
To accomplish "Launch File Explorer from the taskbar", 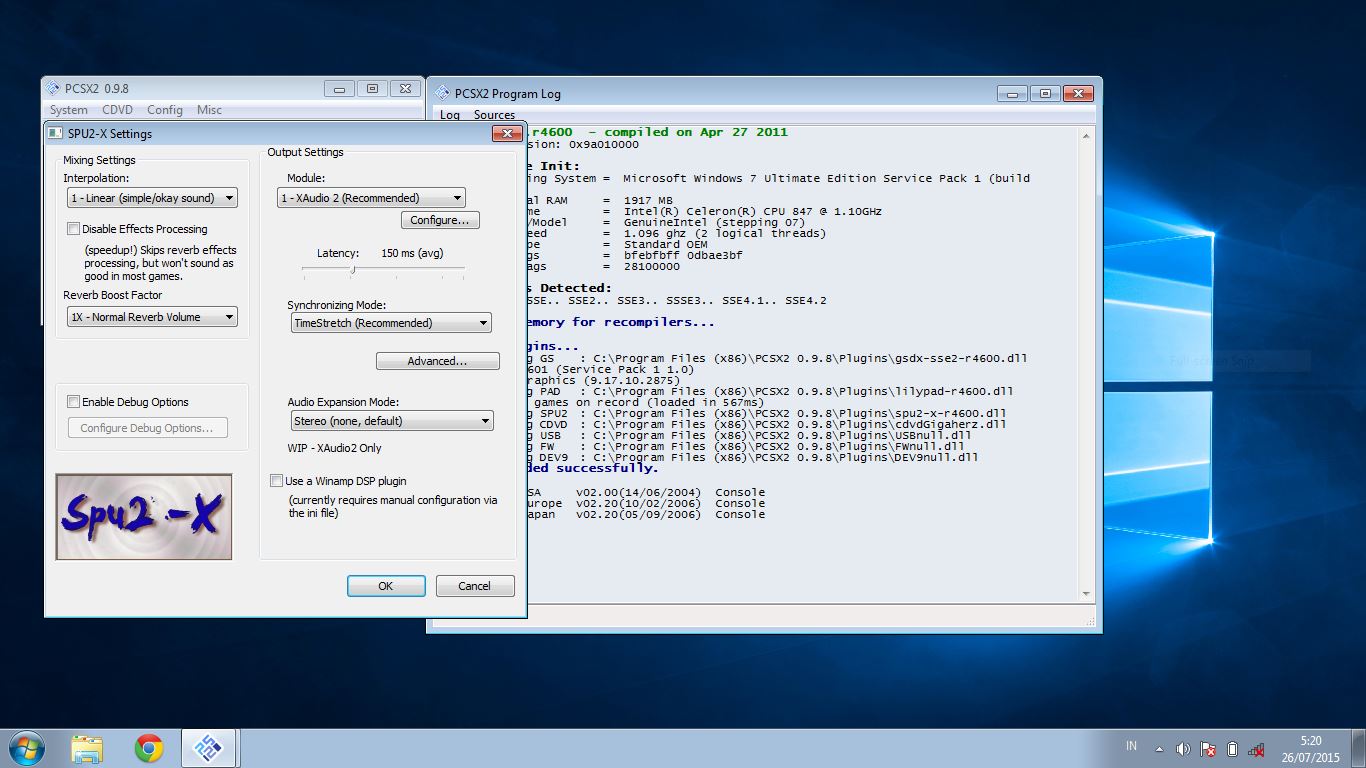I will point(87,748).
